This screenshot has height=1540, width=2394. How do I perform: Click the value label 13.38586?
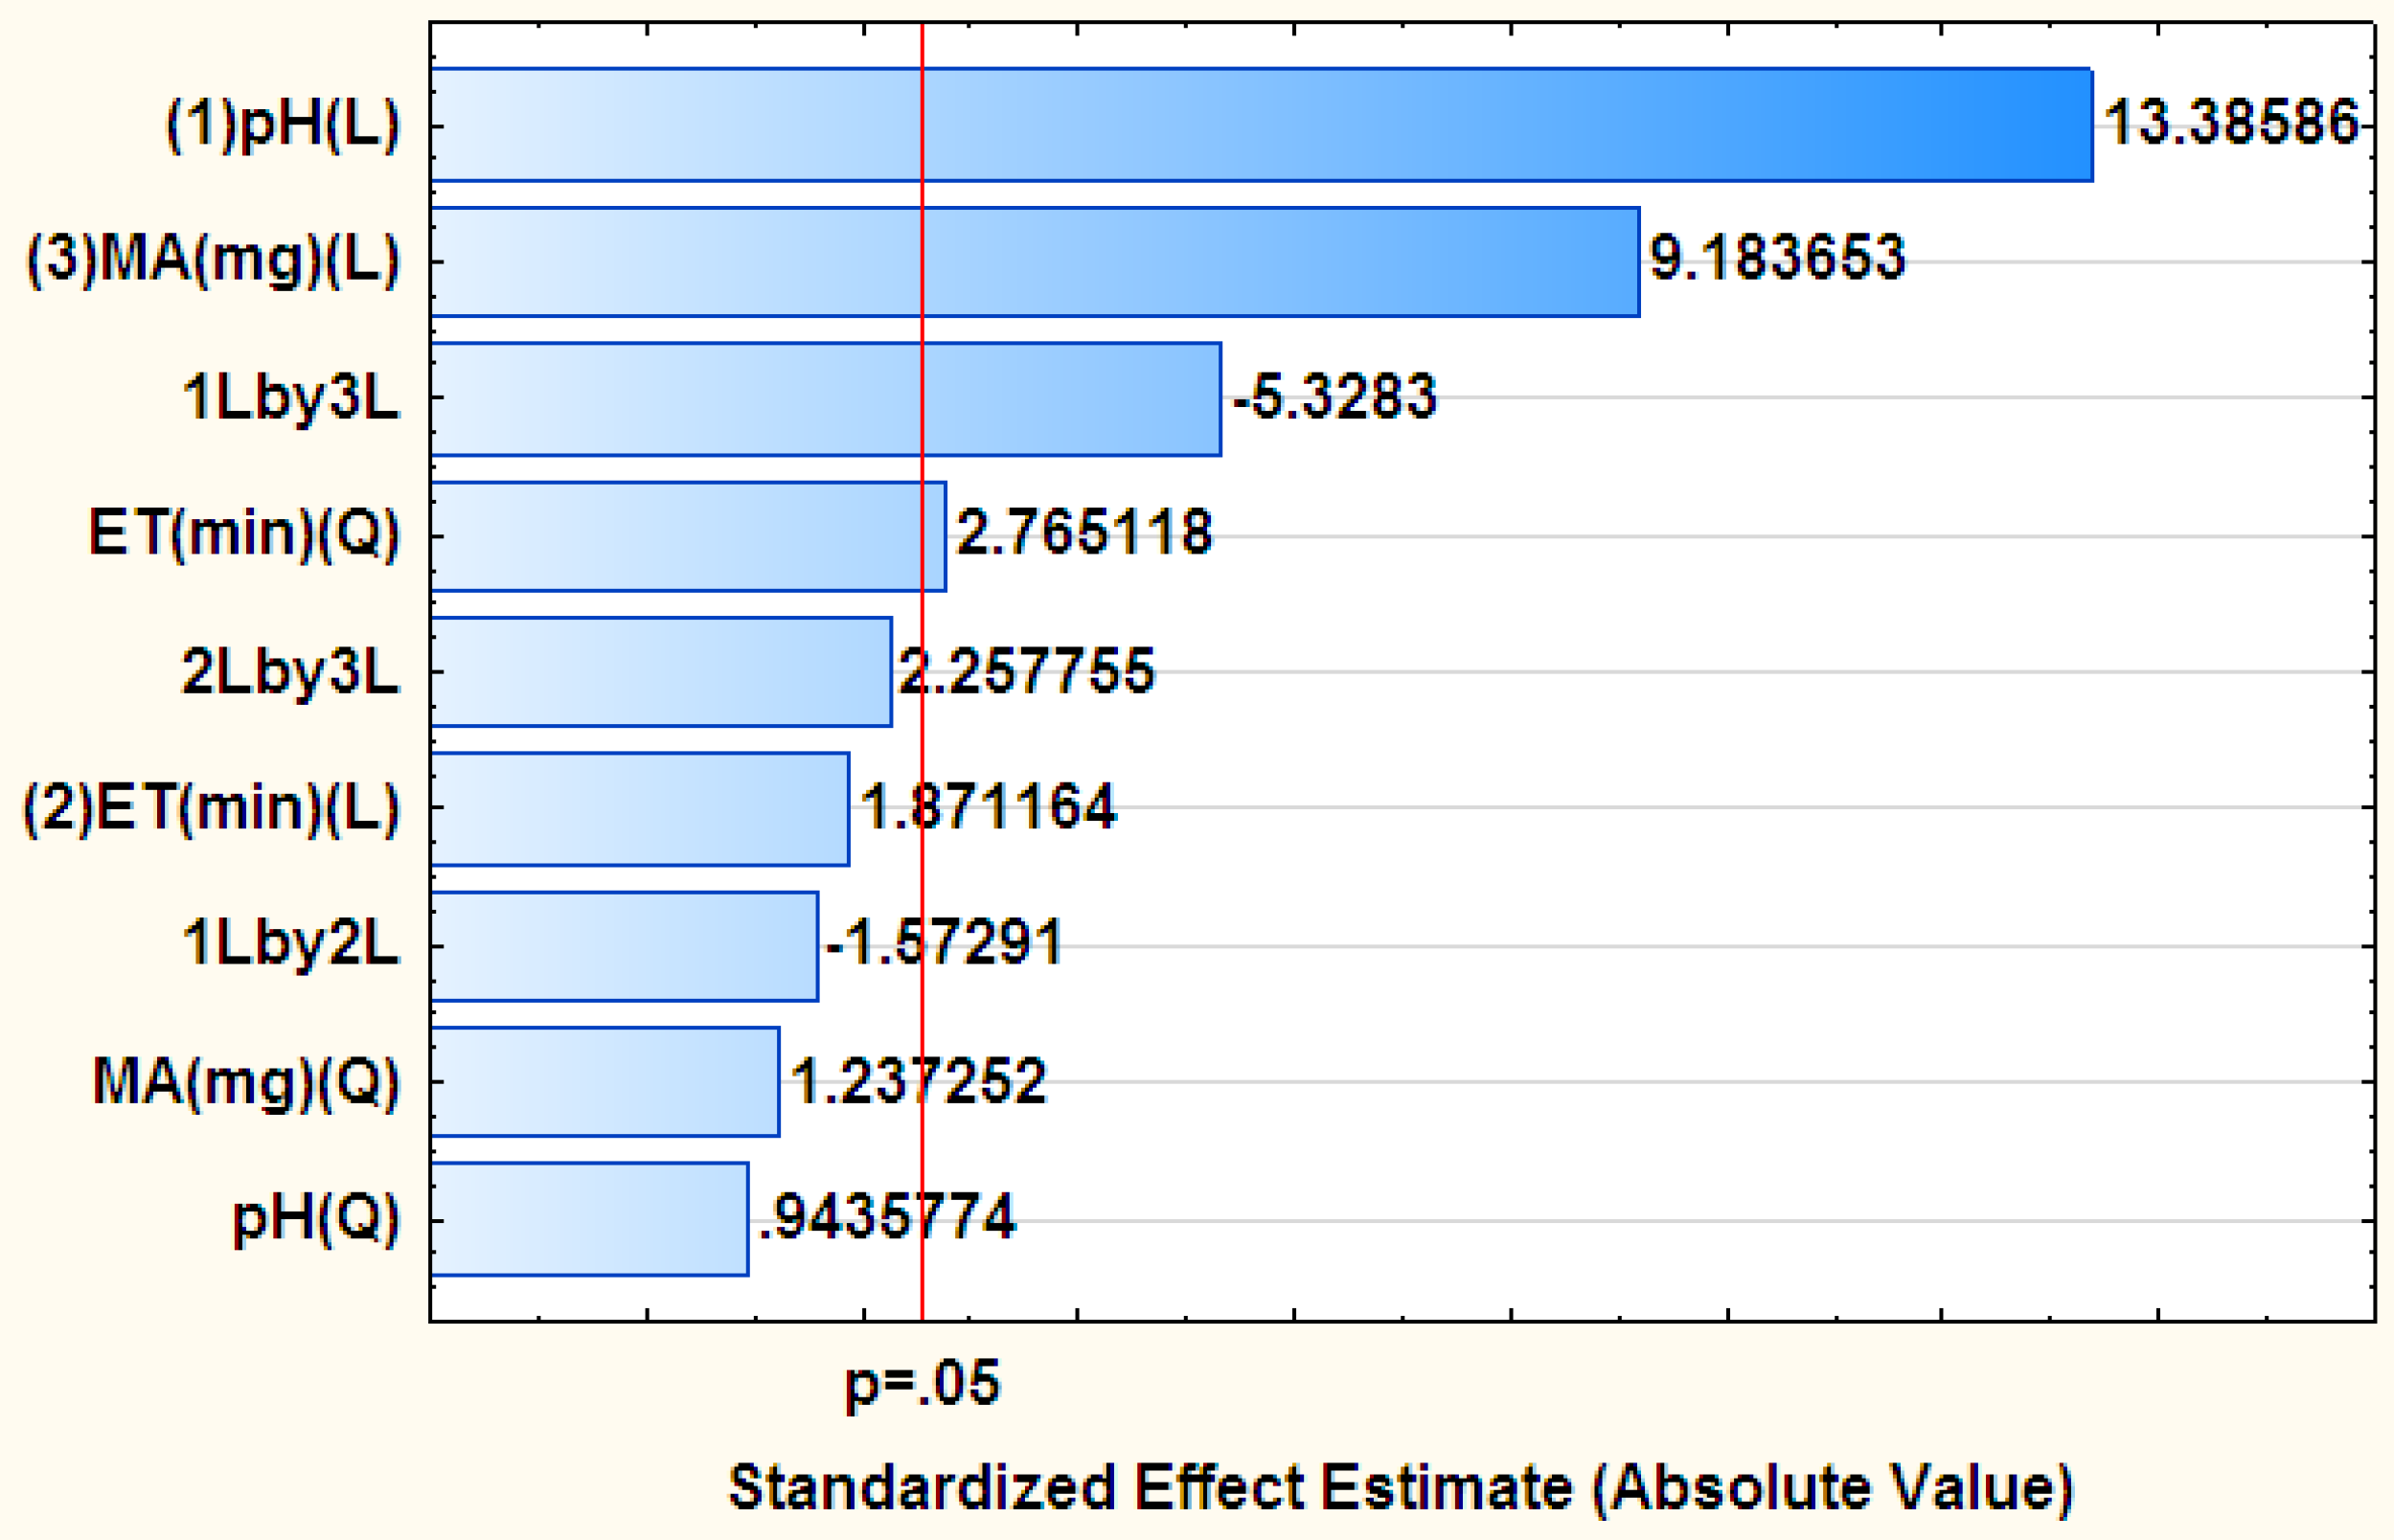(x=2230, y=123)
